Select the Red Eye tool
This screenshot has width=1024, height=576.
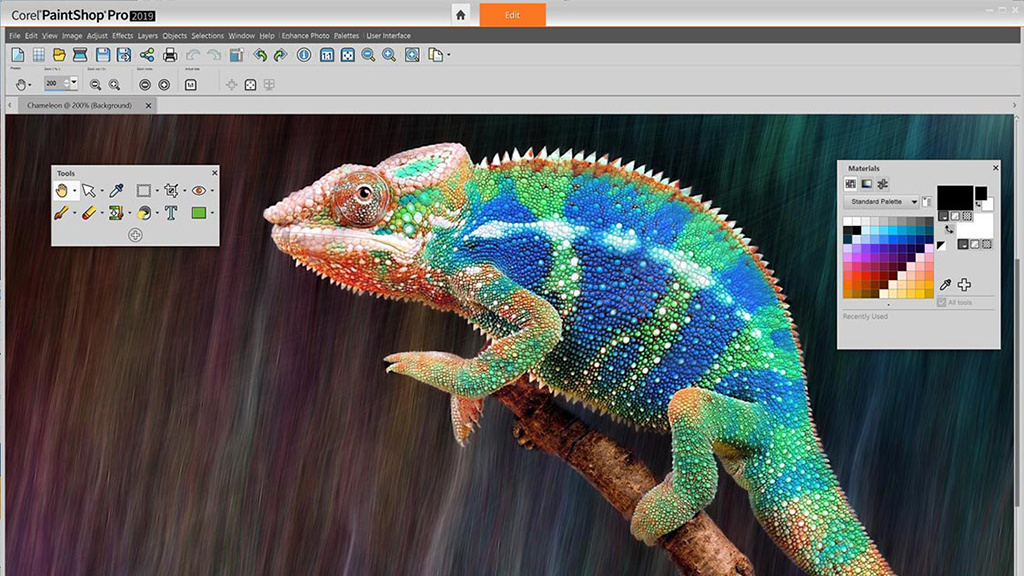coord(199,190)
